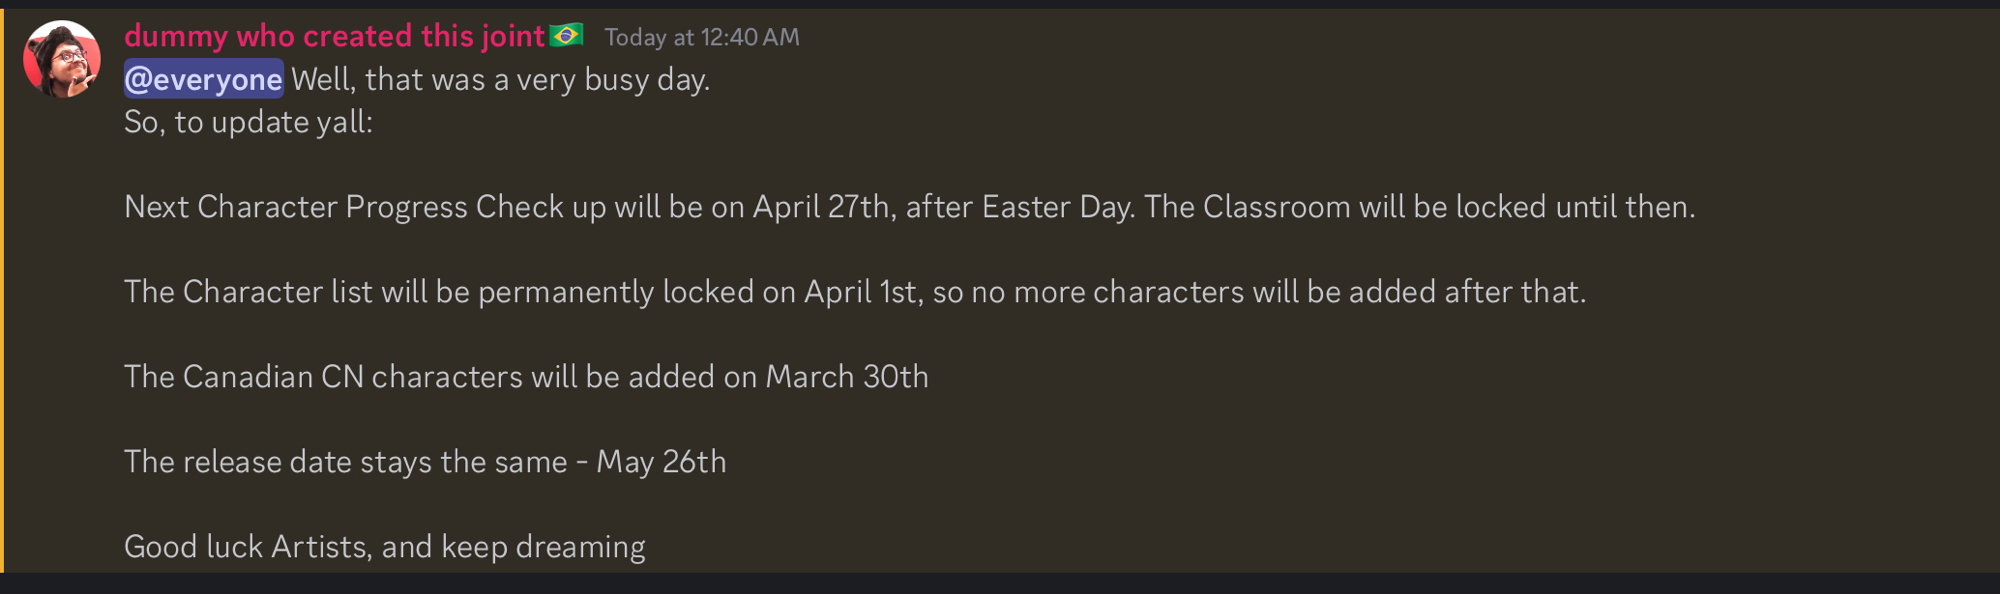This screenshot has height=594, width=2000.
Task: Click the date "April 1st" in the message
Action: [860, 292]
